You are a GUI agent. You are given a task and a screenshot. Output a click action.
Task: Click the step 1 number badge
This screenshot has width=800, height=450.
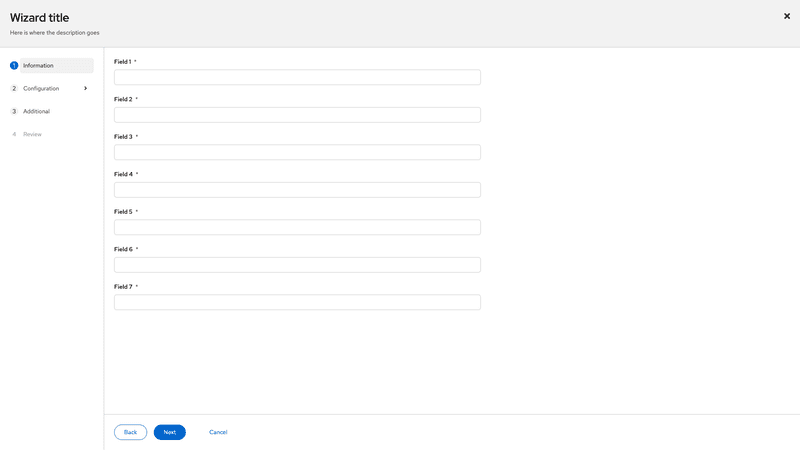pyautogui.click(x=14, y=65)
